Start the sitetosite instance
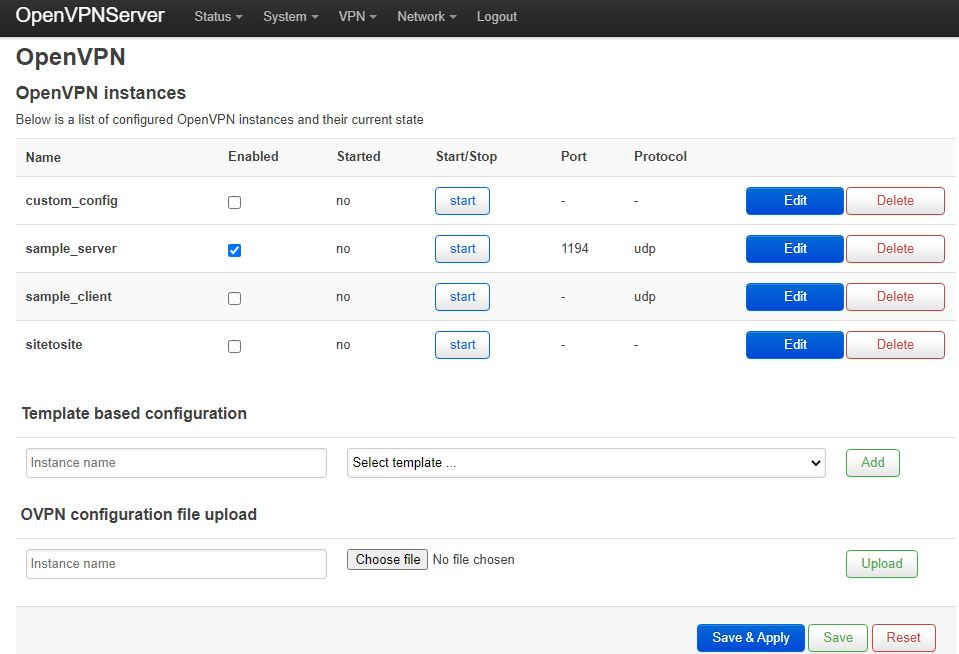The height and width of the screenshot is (654, 959). [462, 345]
